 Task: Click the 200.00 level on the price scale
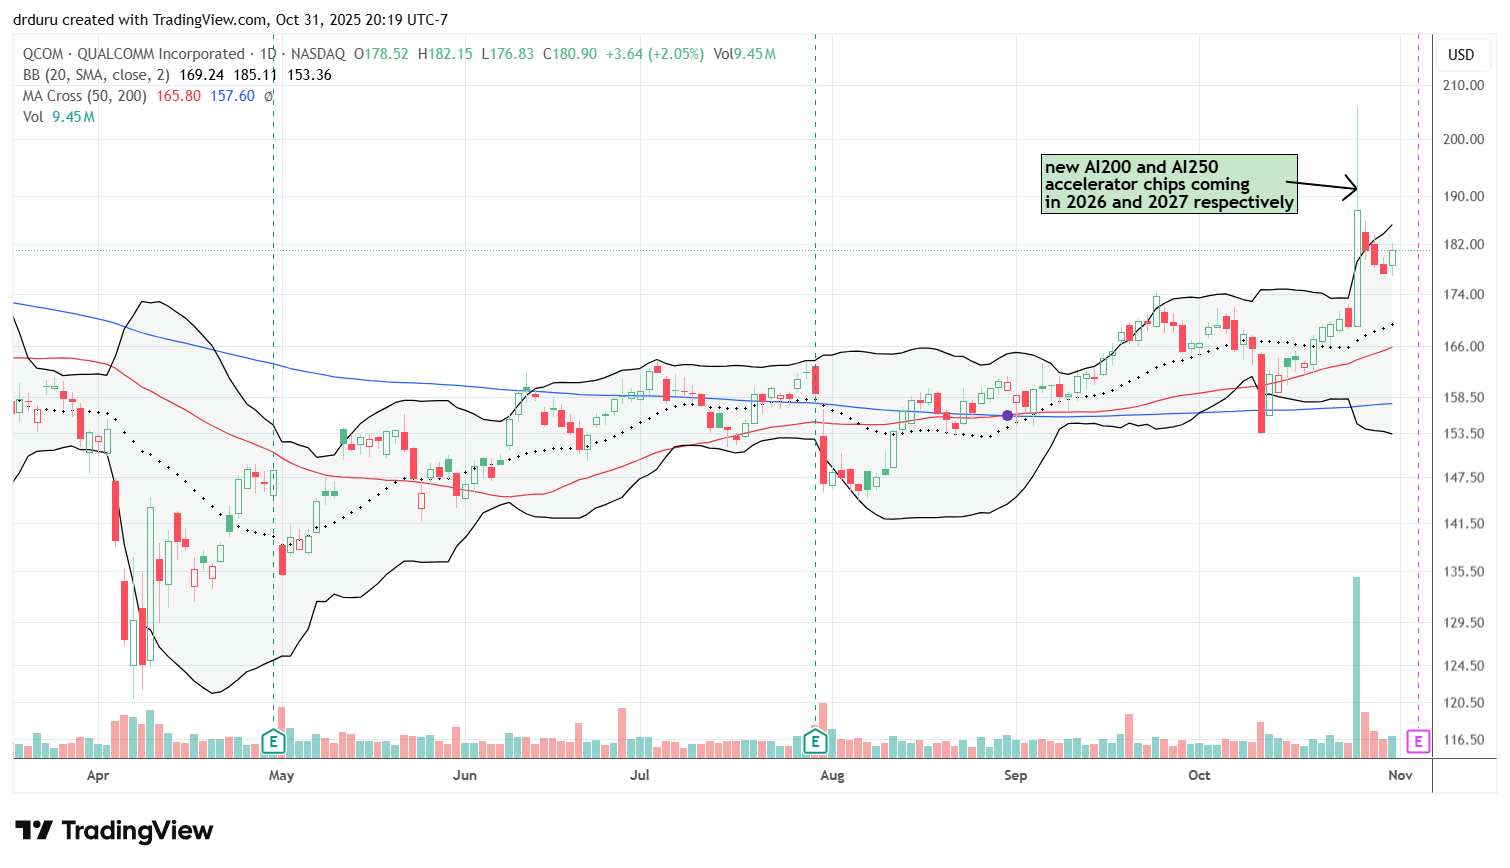1462,139
